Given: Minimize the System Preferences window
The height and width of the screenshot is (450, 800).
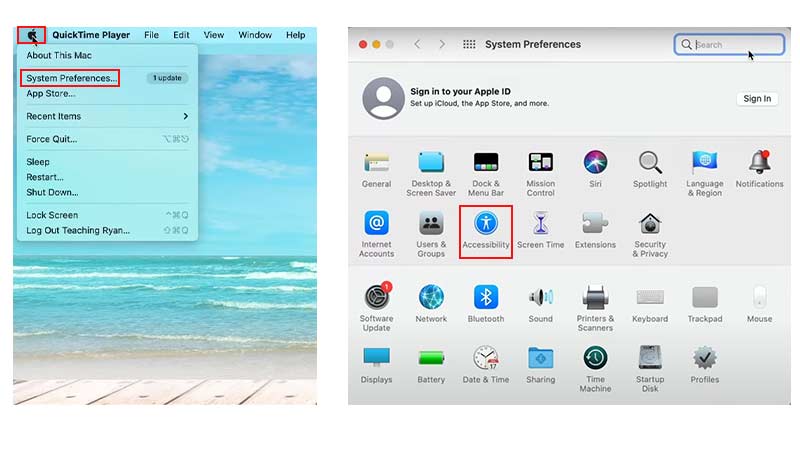Looking at the screenshot, I should 376,44.
